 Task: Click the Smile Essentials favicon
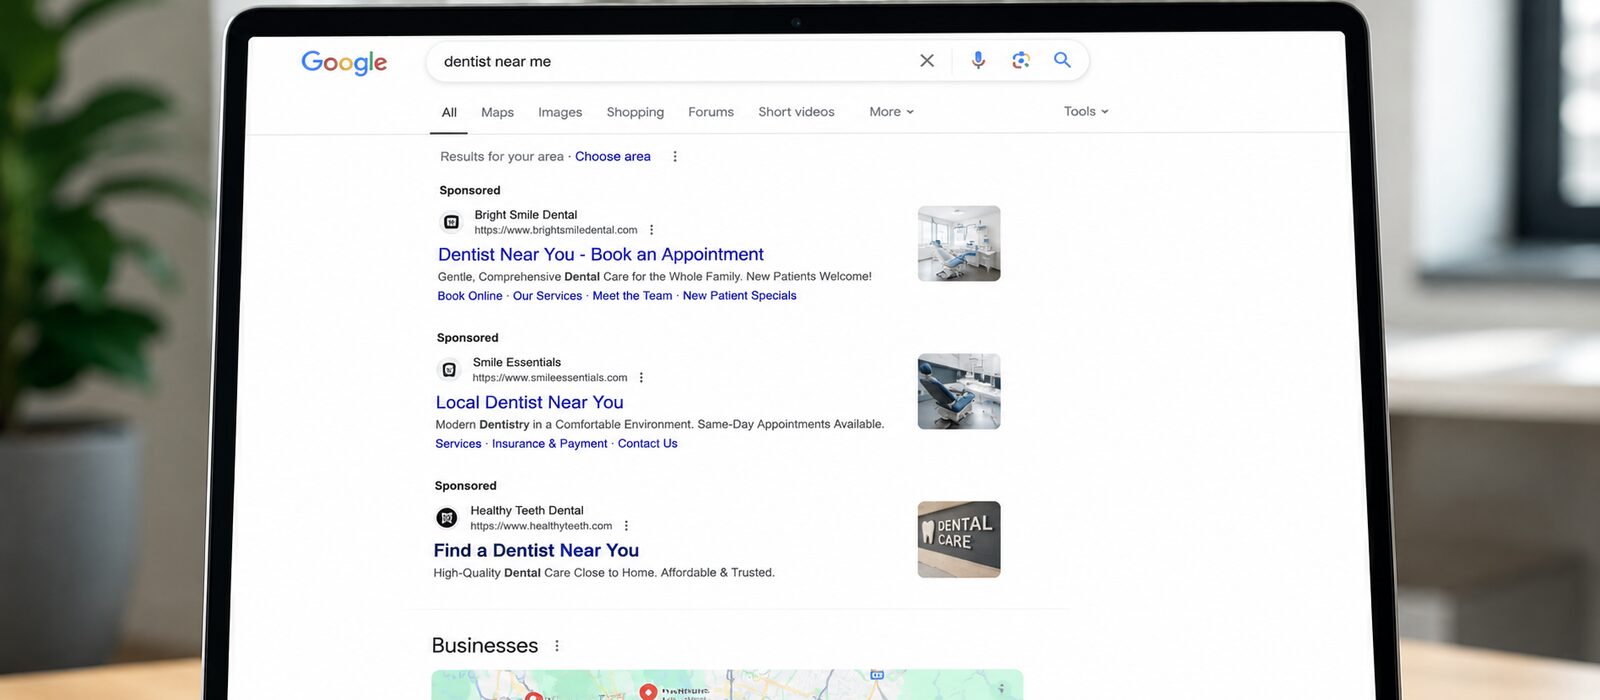tap(449, 370)
